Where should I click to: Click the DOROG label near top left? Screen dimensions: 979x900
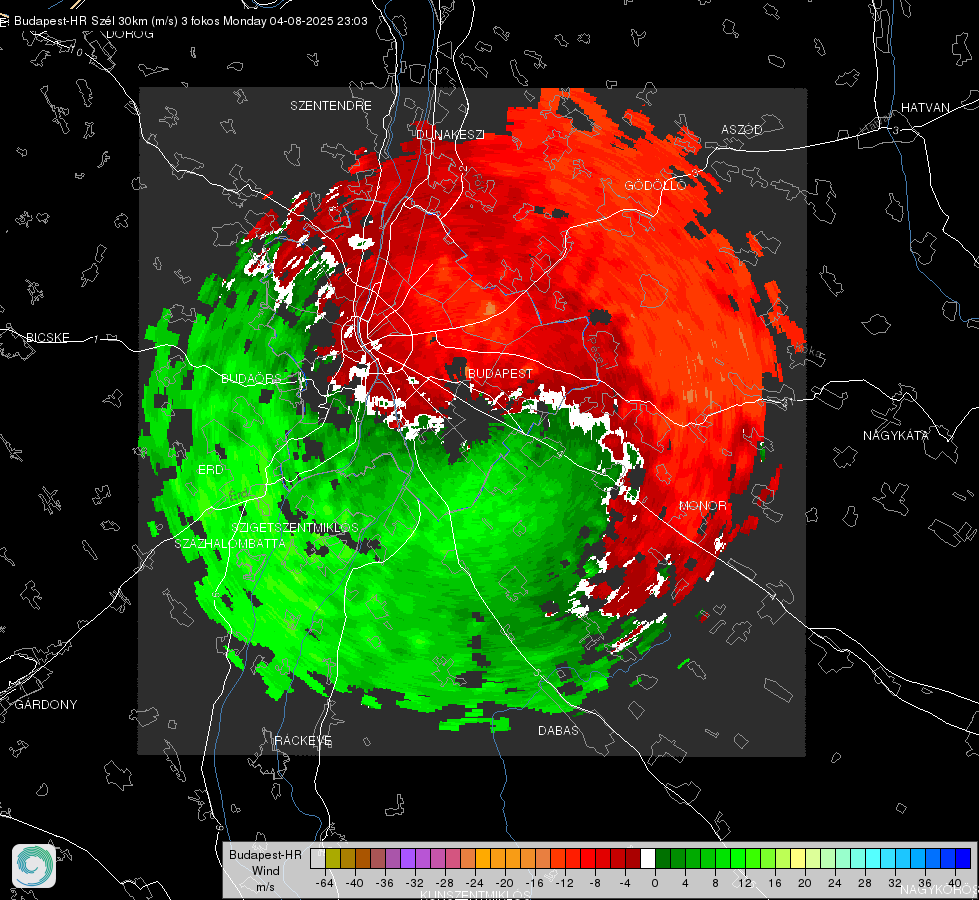click(130, 34)
